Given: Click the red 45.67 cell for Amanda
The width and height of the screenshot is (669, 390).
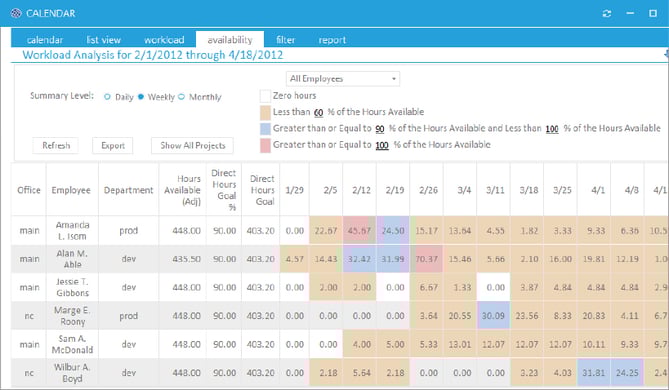Looking at the screenshot, I should tap(359, 230).
